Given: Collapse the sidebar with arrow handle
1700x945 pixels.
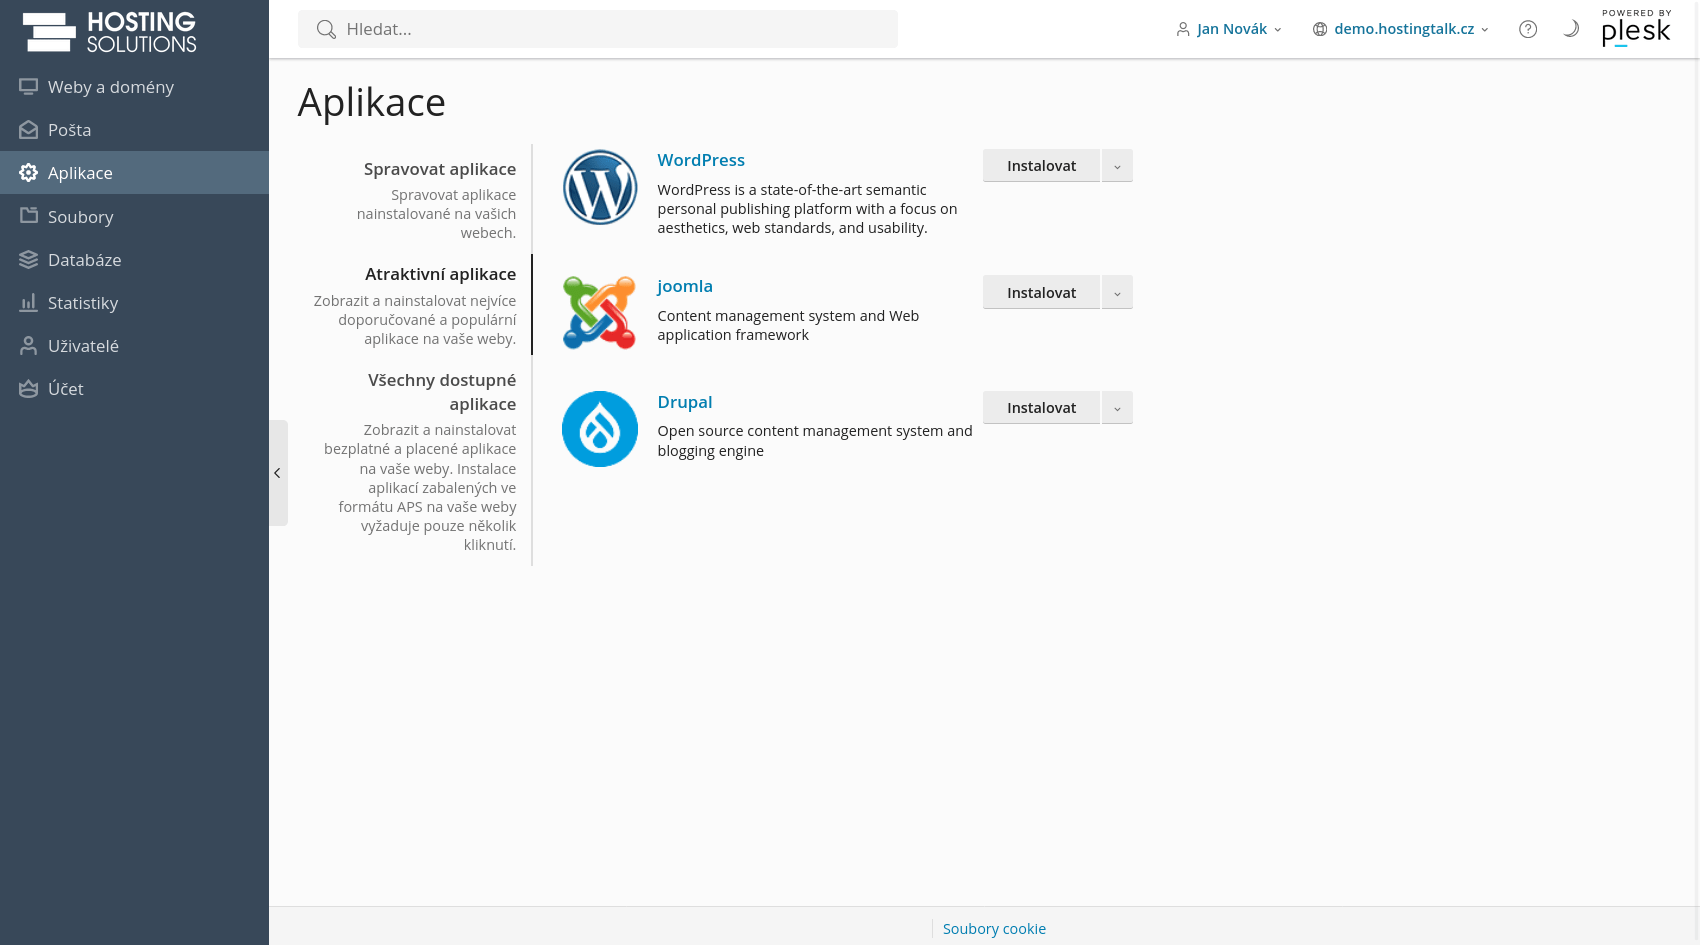Looking at the screenshot, I should pos(278,473).
